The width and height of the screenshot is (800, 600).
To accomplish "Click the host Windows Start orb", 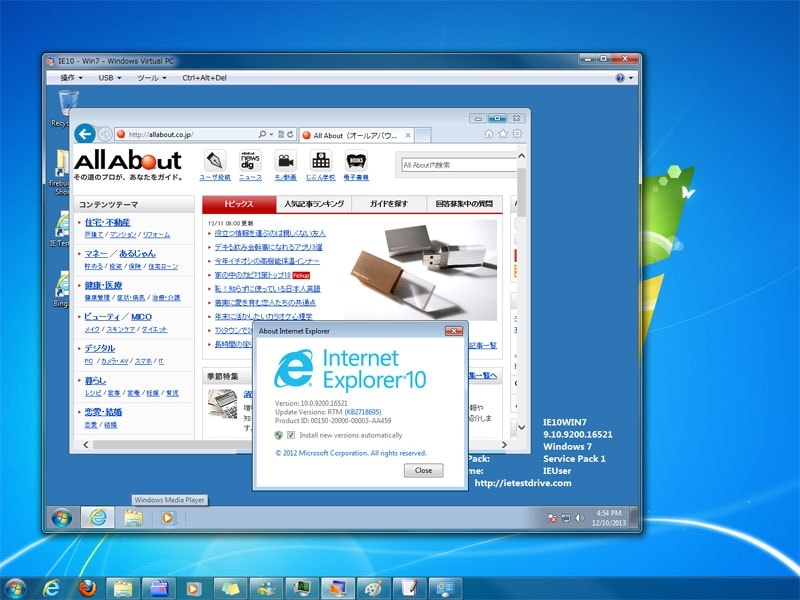I will (14, 589).
